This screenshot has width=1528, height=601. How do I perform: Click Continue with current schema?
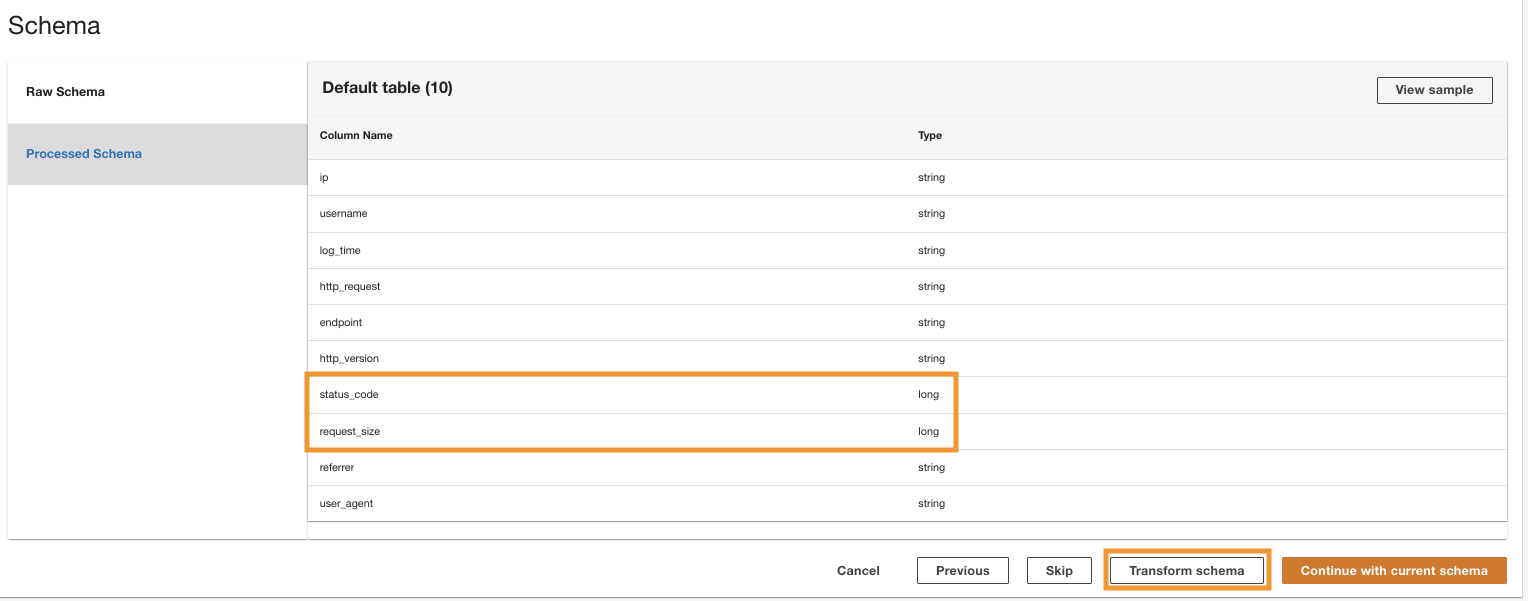[1394, 571]
